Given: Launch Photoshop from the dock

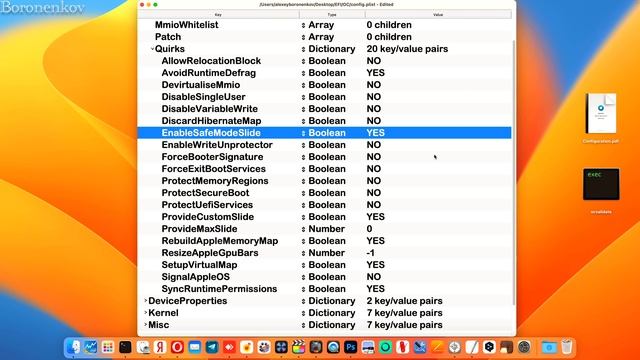Looking at the screenshot, I should pos(351,347).
